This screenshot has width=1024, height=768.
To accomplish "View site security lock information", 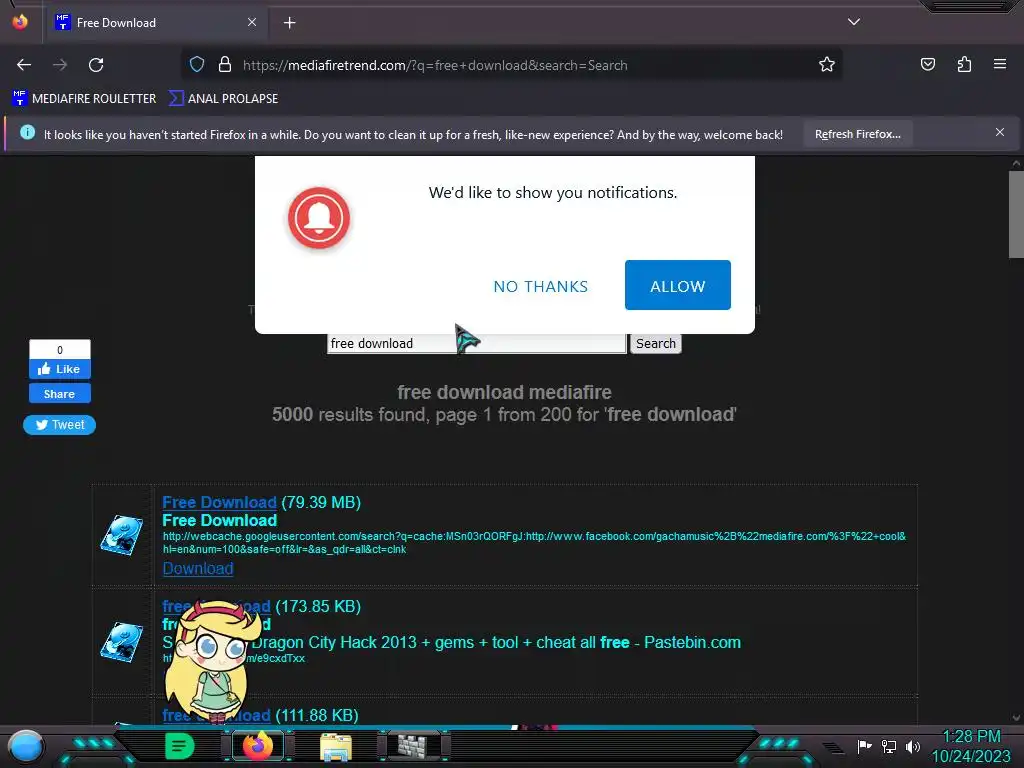I will click(x=225, y=65).
